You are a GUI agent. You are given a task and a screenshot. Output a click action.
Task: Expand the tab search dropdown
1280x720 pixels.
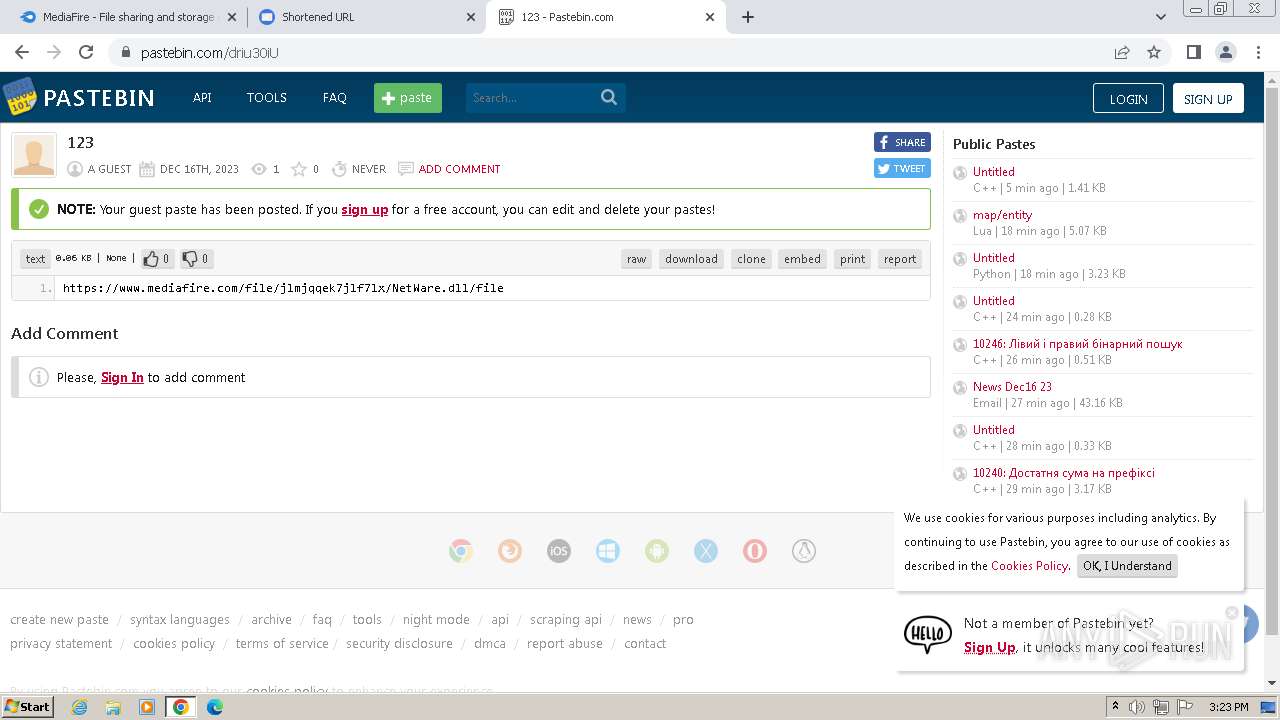point(1161,17)
